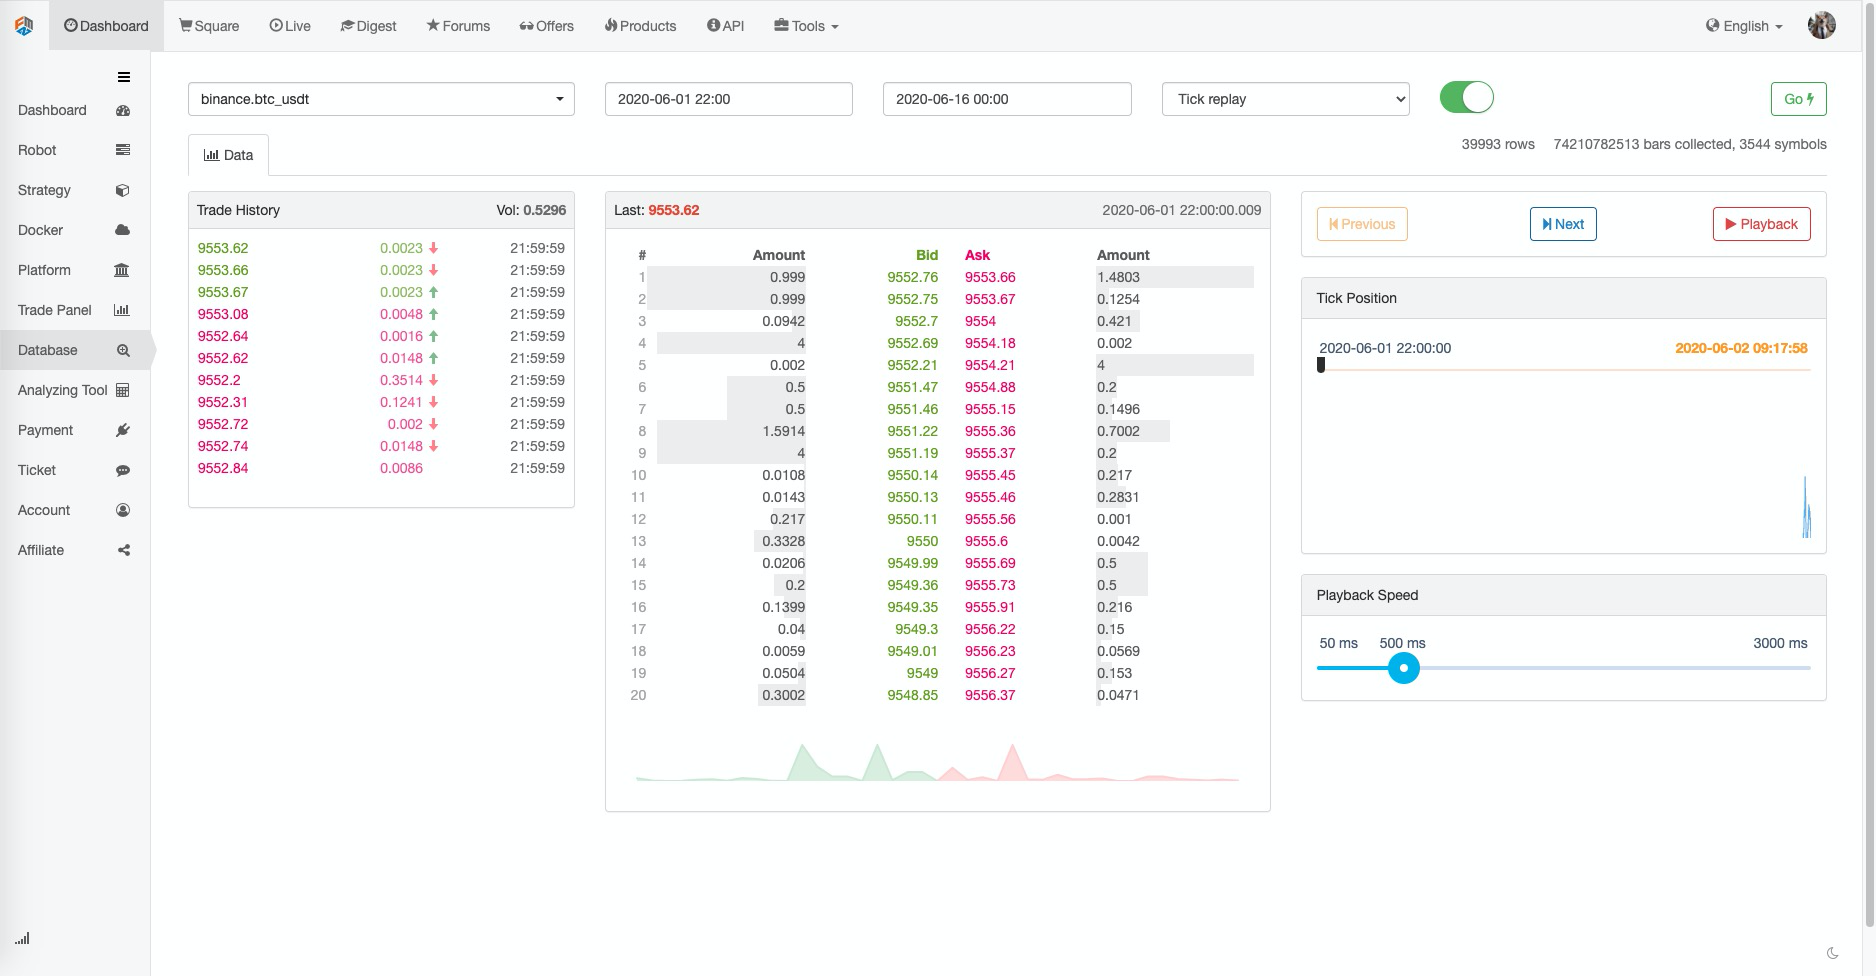This screenshot has width=1876, height=976.
Task: Click the Strategy cube icon
Action: tap(123, 190)
